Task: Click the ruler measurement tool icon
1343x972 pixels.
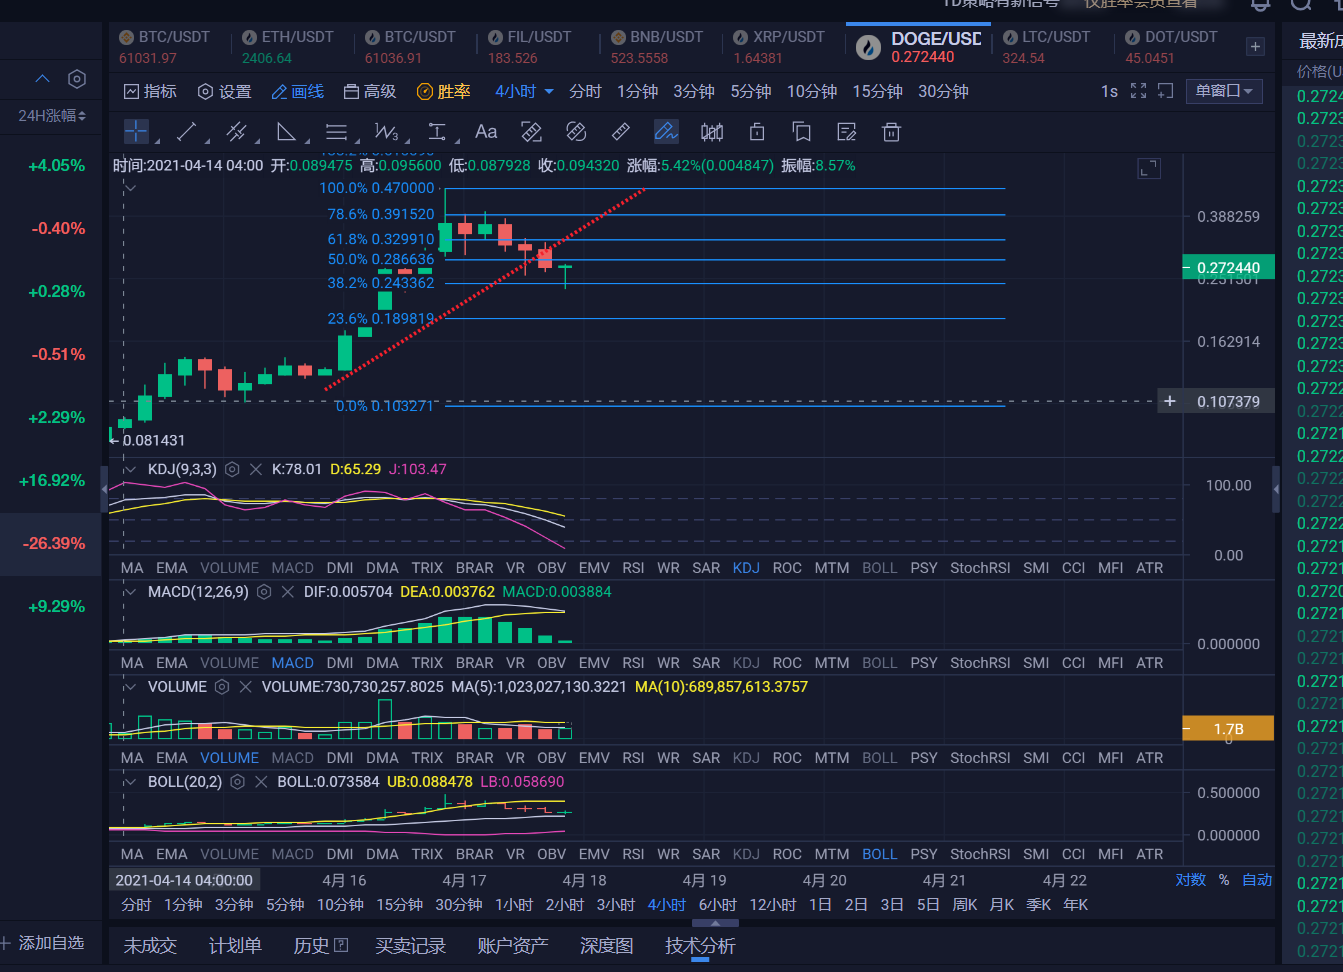Action: click(621, 132)
